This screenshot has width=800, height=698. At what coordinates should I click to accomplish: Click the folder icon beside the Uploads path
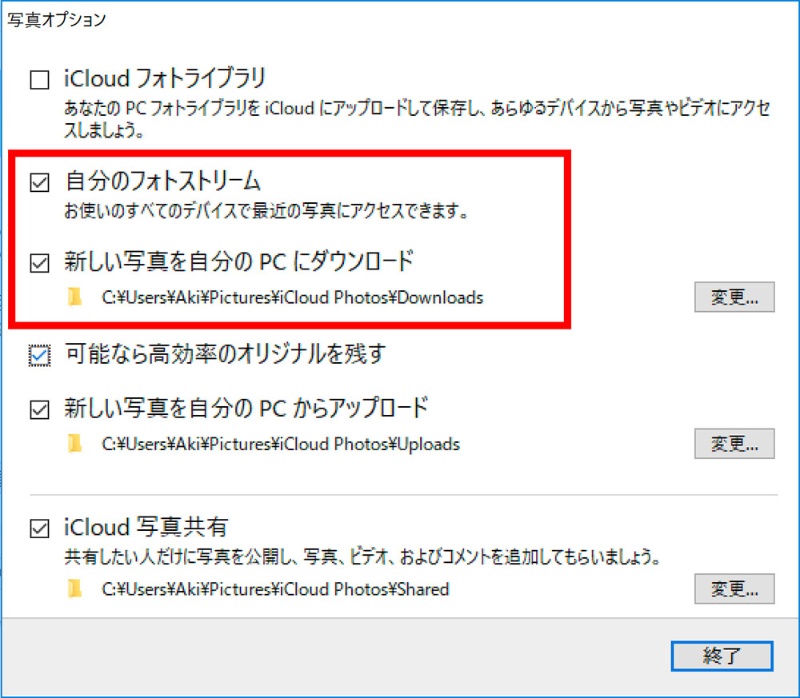tap(74, 443)
